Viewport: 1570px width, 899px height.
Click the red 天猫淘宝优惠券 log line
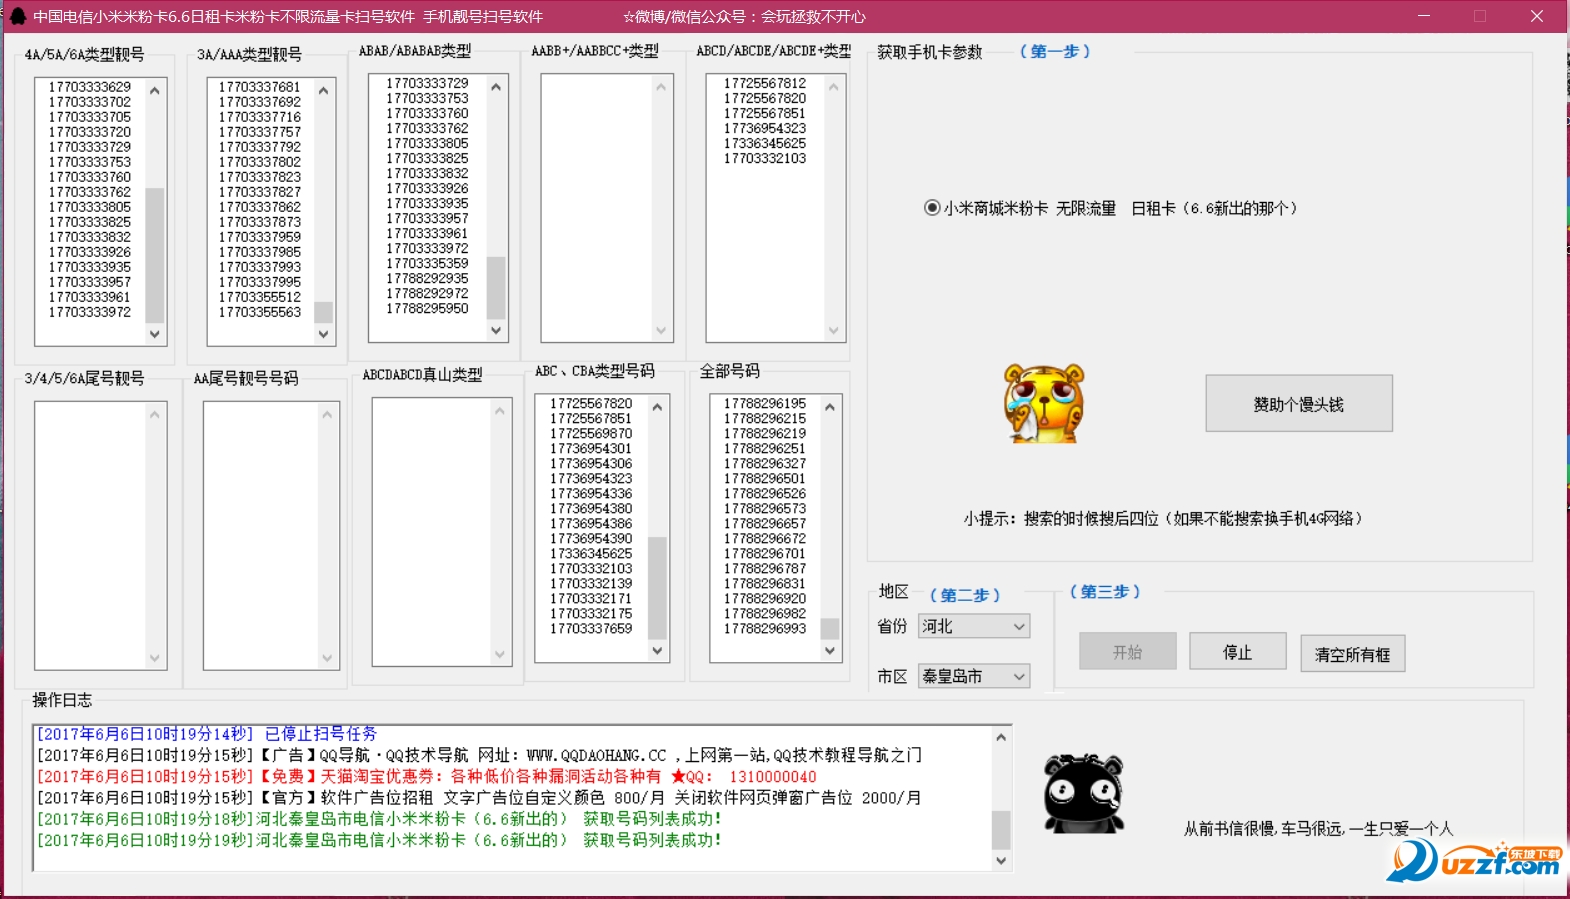click(x=426, y=776)
